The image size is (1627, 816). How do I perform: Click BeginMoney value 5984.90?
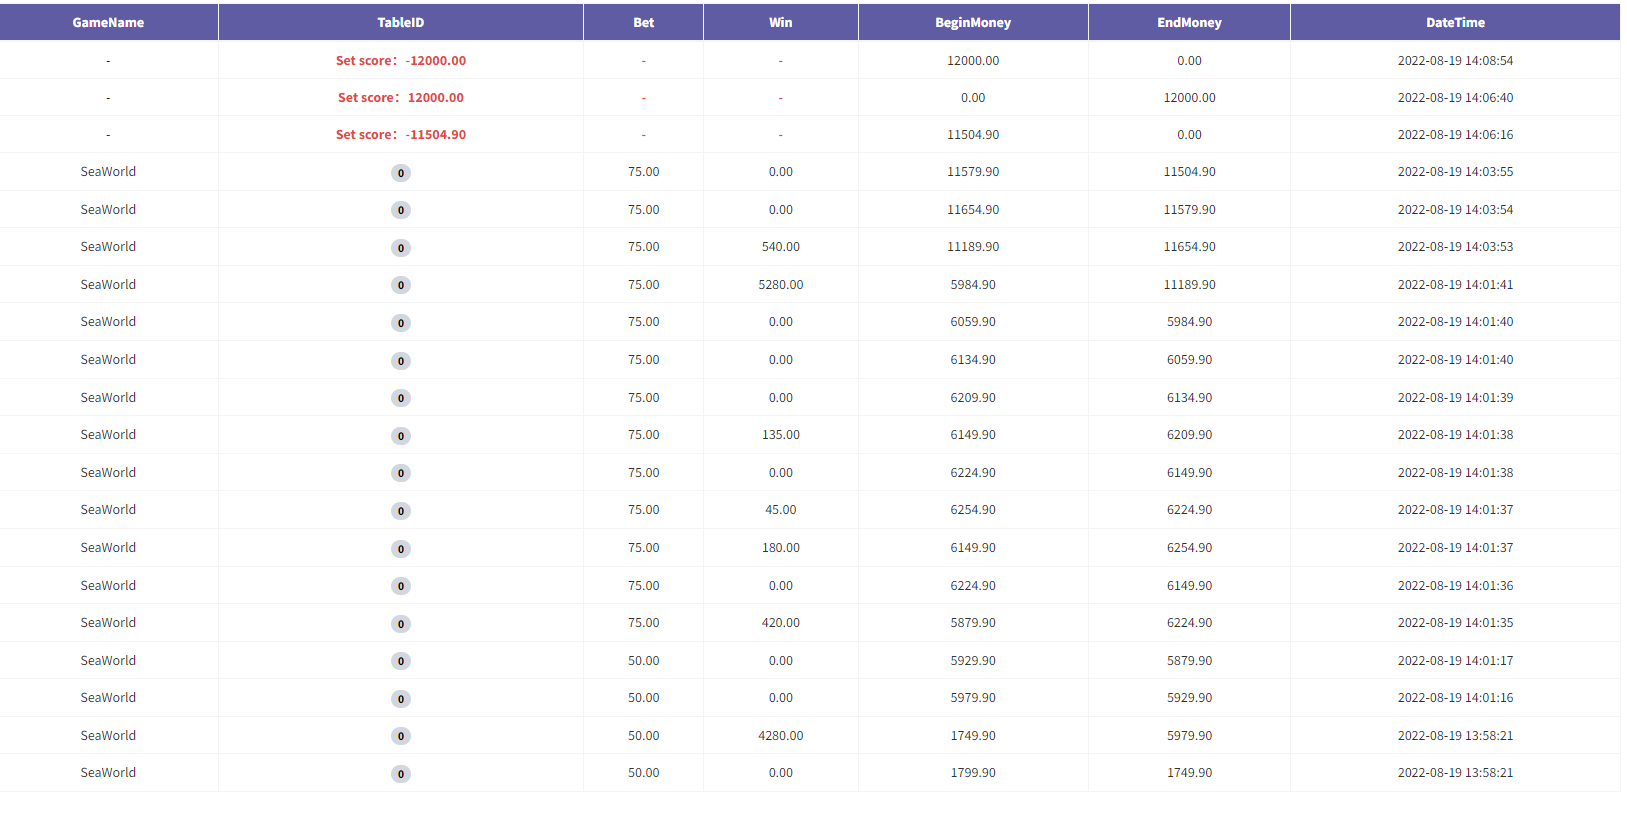[x=973, y=284]
